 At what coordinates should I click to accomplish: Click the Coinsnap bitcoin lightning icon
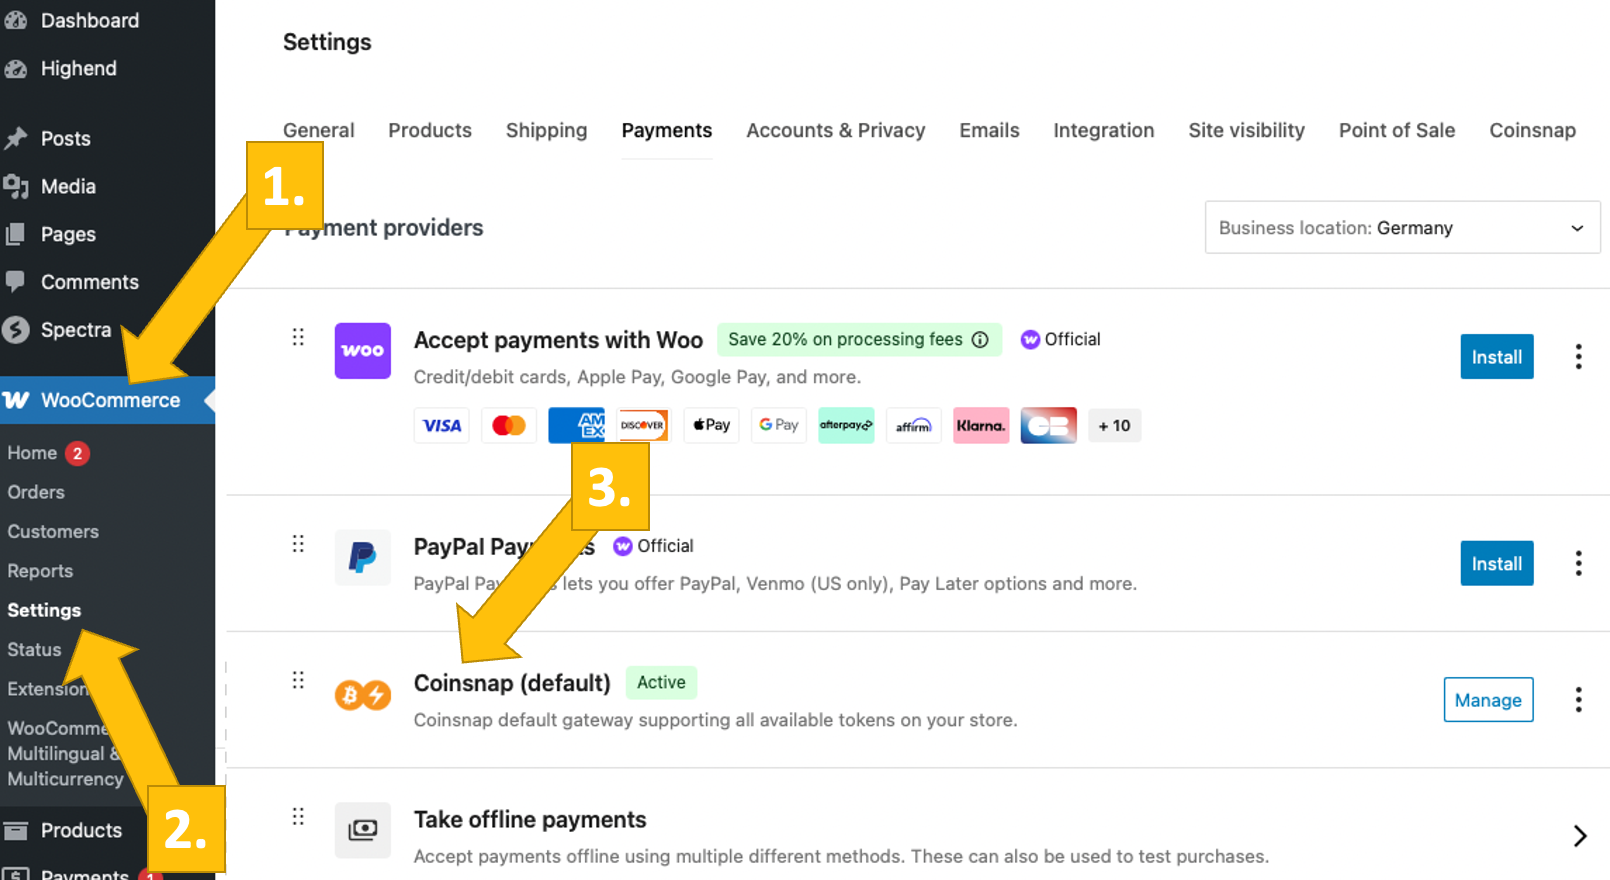tap(362, 694)
